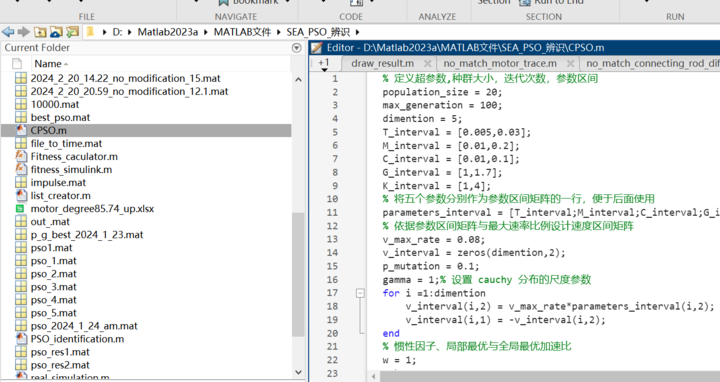Click code line 'p_mutation = 0.1;'
The image size is (720, 382).
[431, 266]
